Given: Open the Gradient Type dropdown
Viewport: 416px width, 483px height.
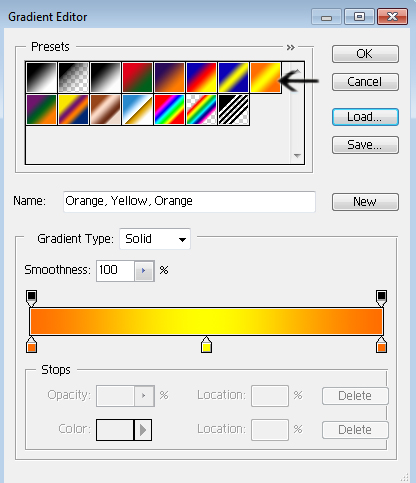Looking at the screenshot, I should [155, 239].
